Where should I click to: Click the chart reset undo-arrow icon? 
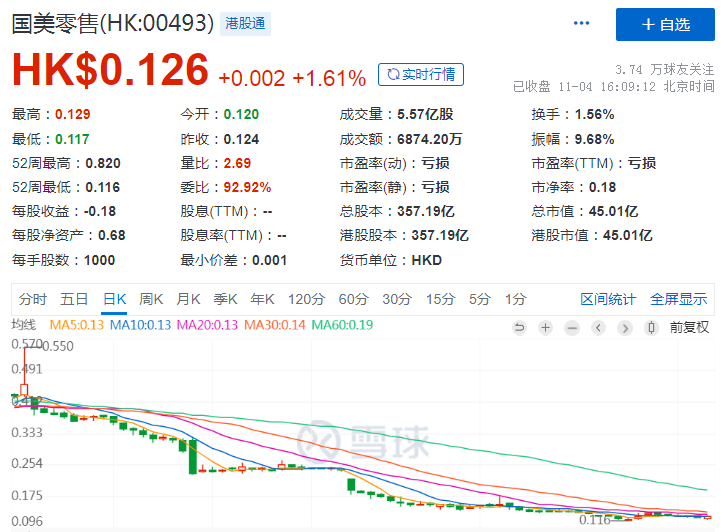tap(519, 328)
